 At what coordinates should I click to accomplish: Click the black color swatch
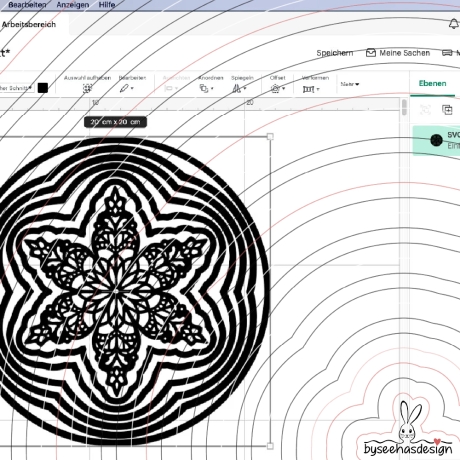[43, 88]
